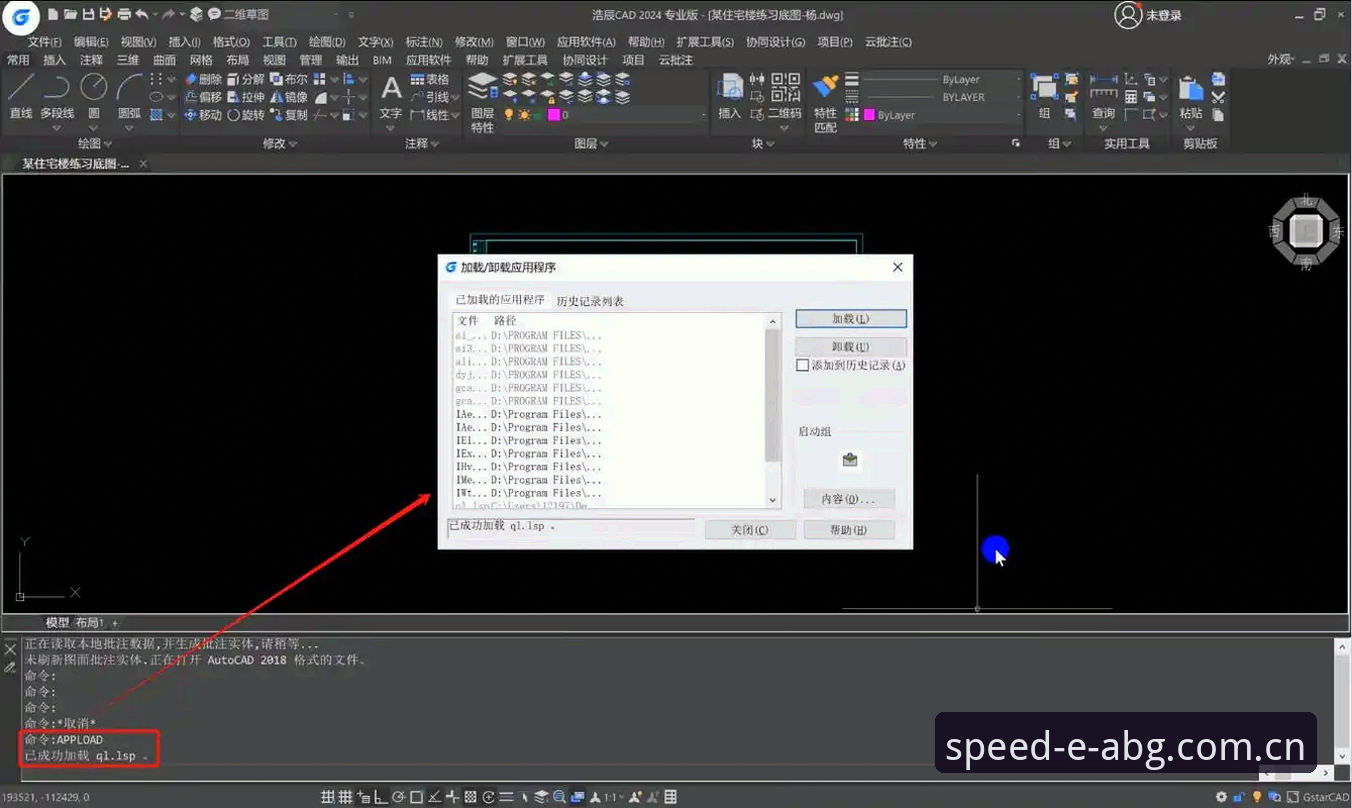Open the 工具(T) menu
The width and height of the screenshot is (1352, 808).
point(279,42)
